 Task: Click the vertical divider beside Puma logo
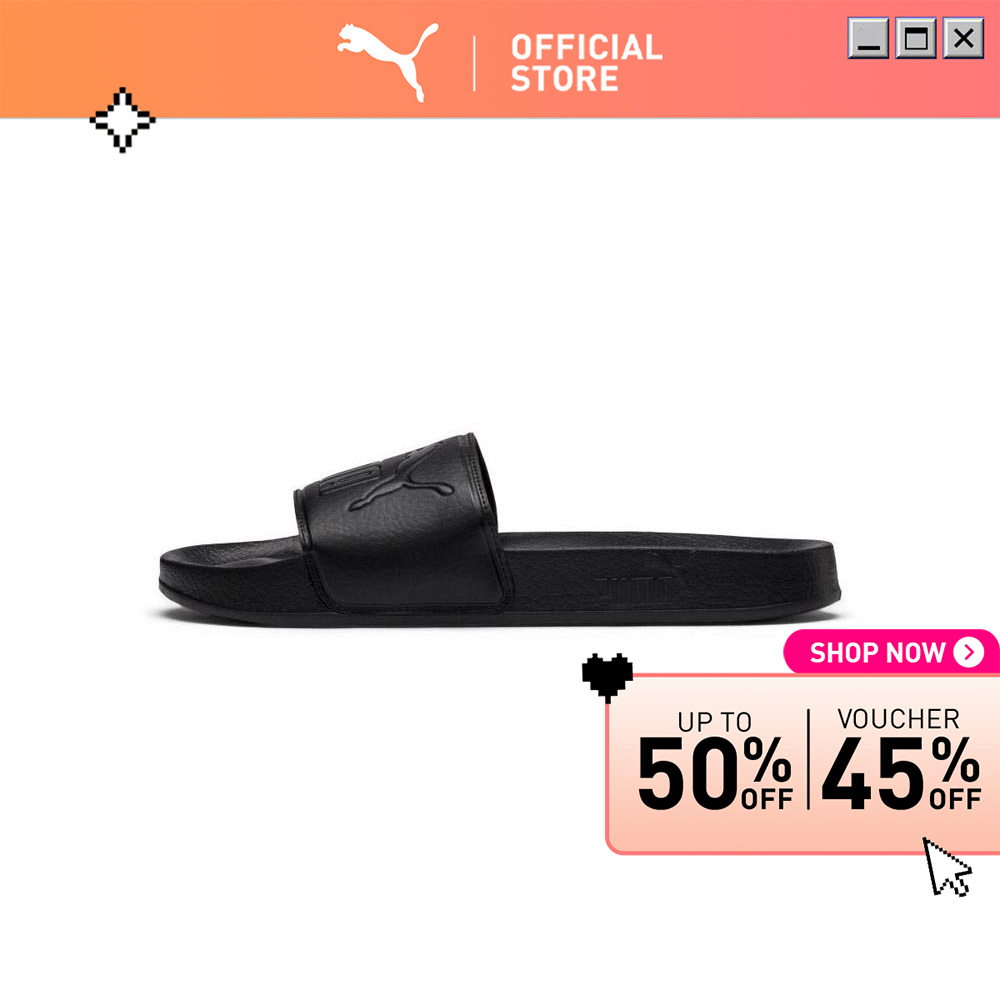point(474,63)
